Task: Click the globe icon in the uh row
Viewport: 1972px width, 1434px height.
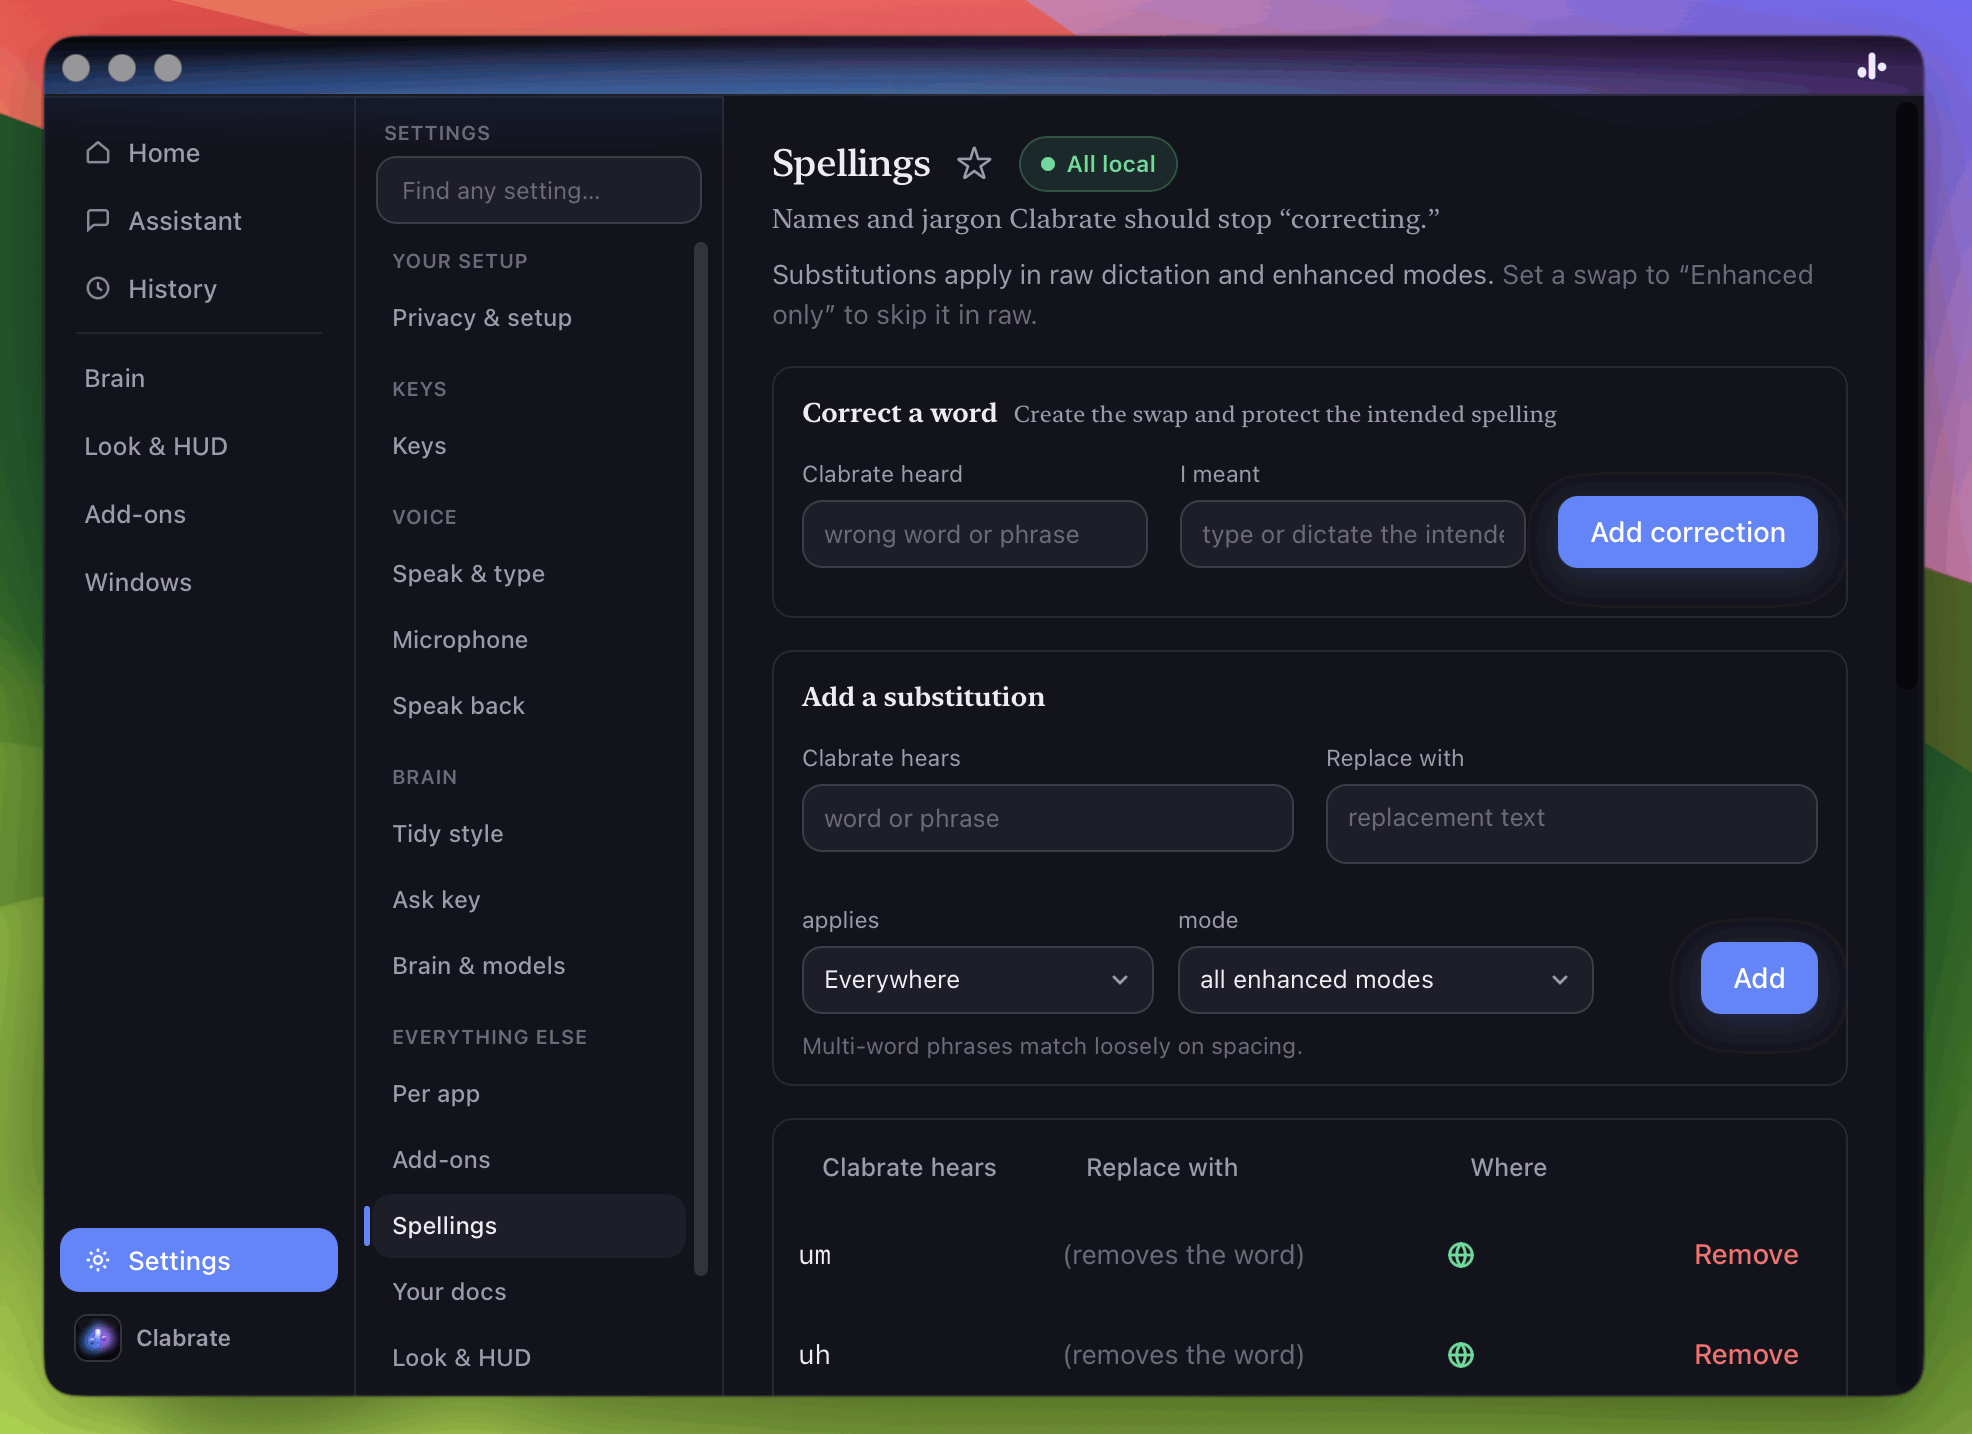Action: pos(1461,1354)
